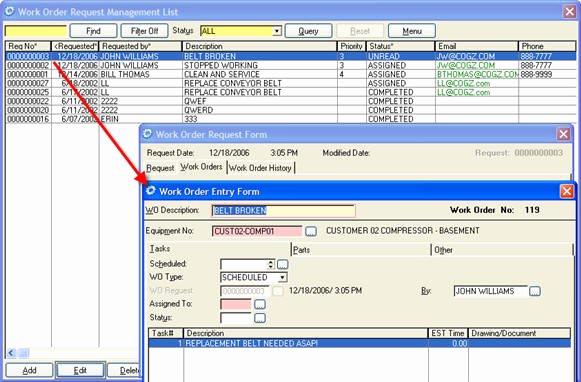581x382 pixels.
Task: Click the Query button
Action: pyautogui.click(x=308, y=31)
